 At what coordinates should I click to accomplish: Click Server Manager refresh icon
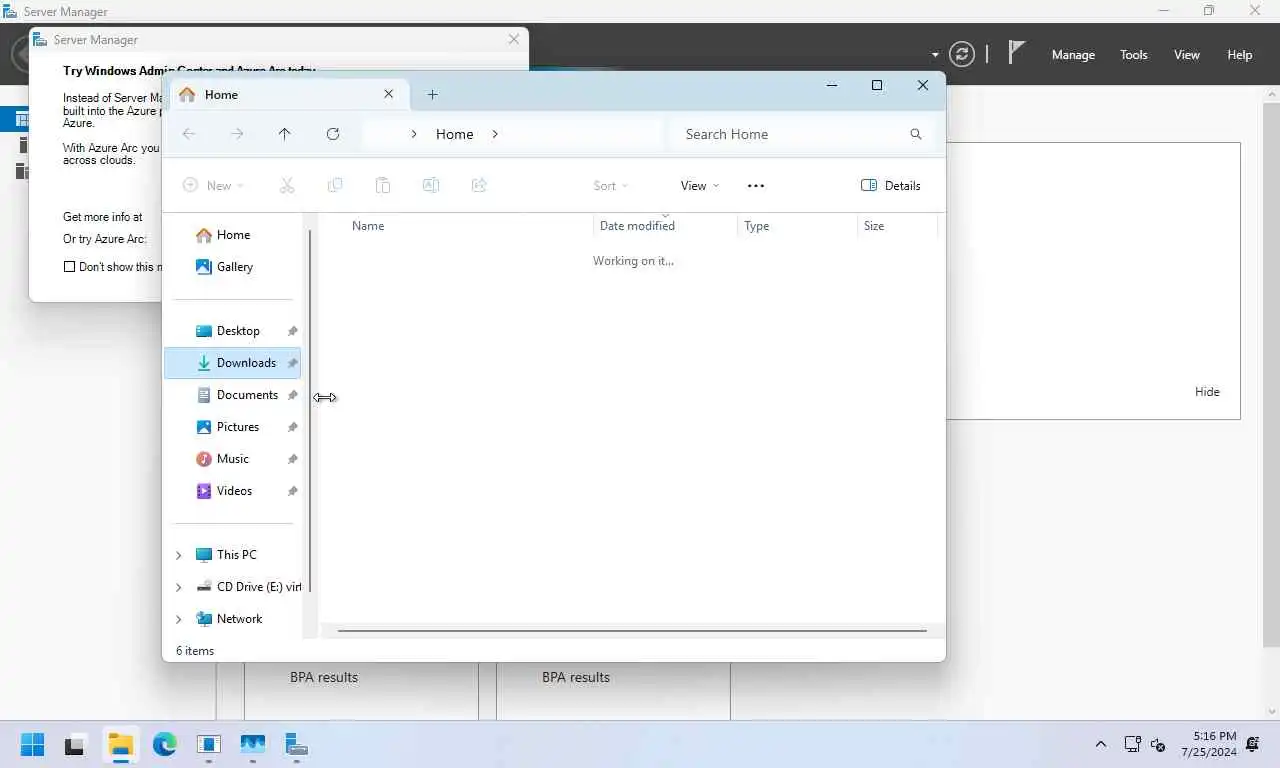(962, 54)
